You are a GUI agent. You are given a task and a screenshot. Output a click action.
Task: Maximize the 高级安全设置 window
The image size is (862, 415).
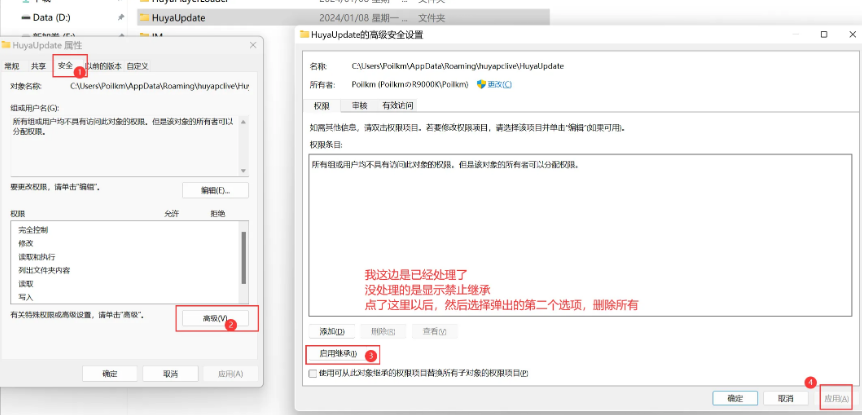823,34
